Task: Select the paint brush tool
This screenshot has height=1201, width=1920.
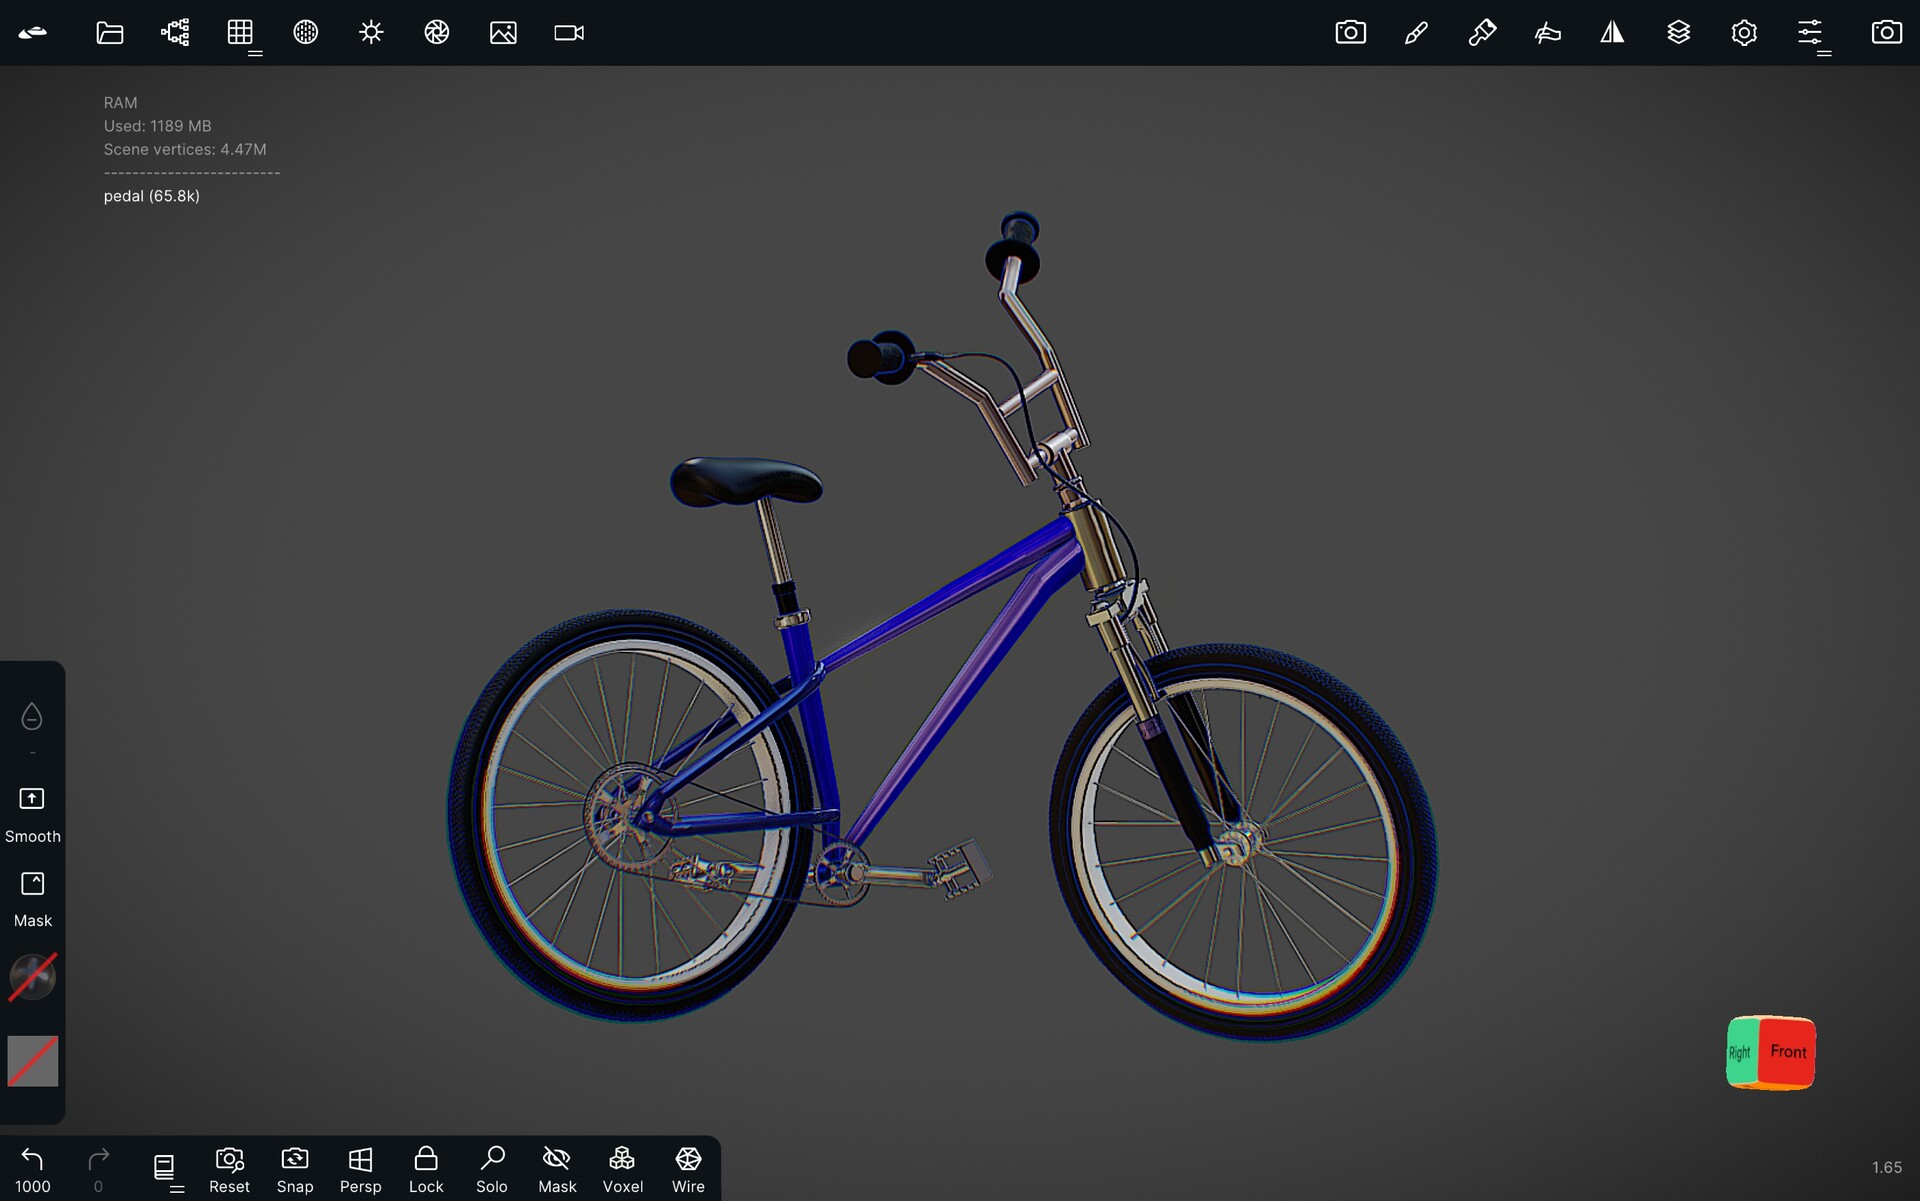Action: click(x=1416, y=32)
